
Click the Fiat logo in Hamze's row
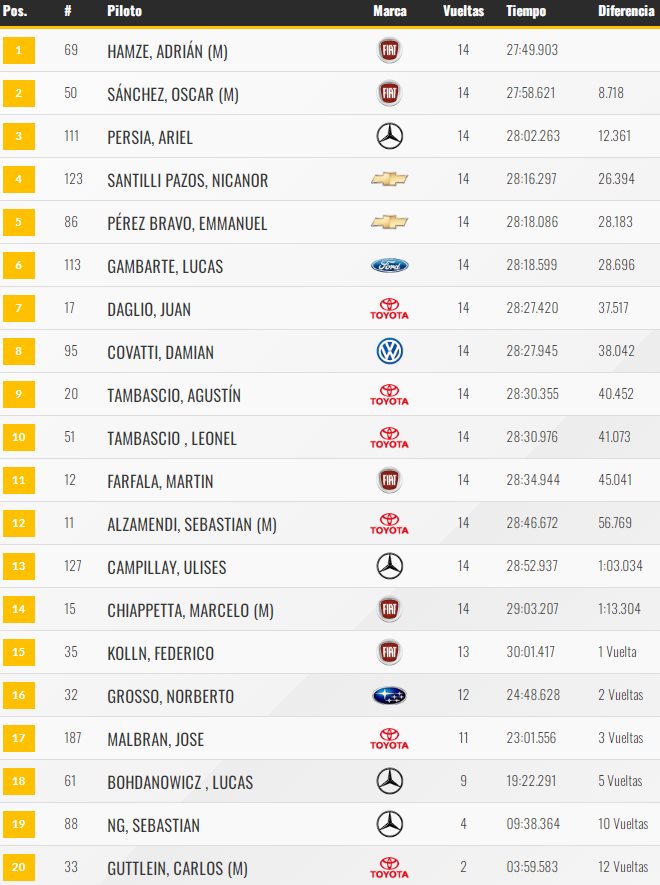click(389, 50)
